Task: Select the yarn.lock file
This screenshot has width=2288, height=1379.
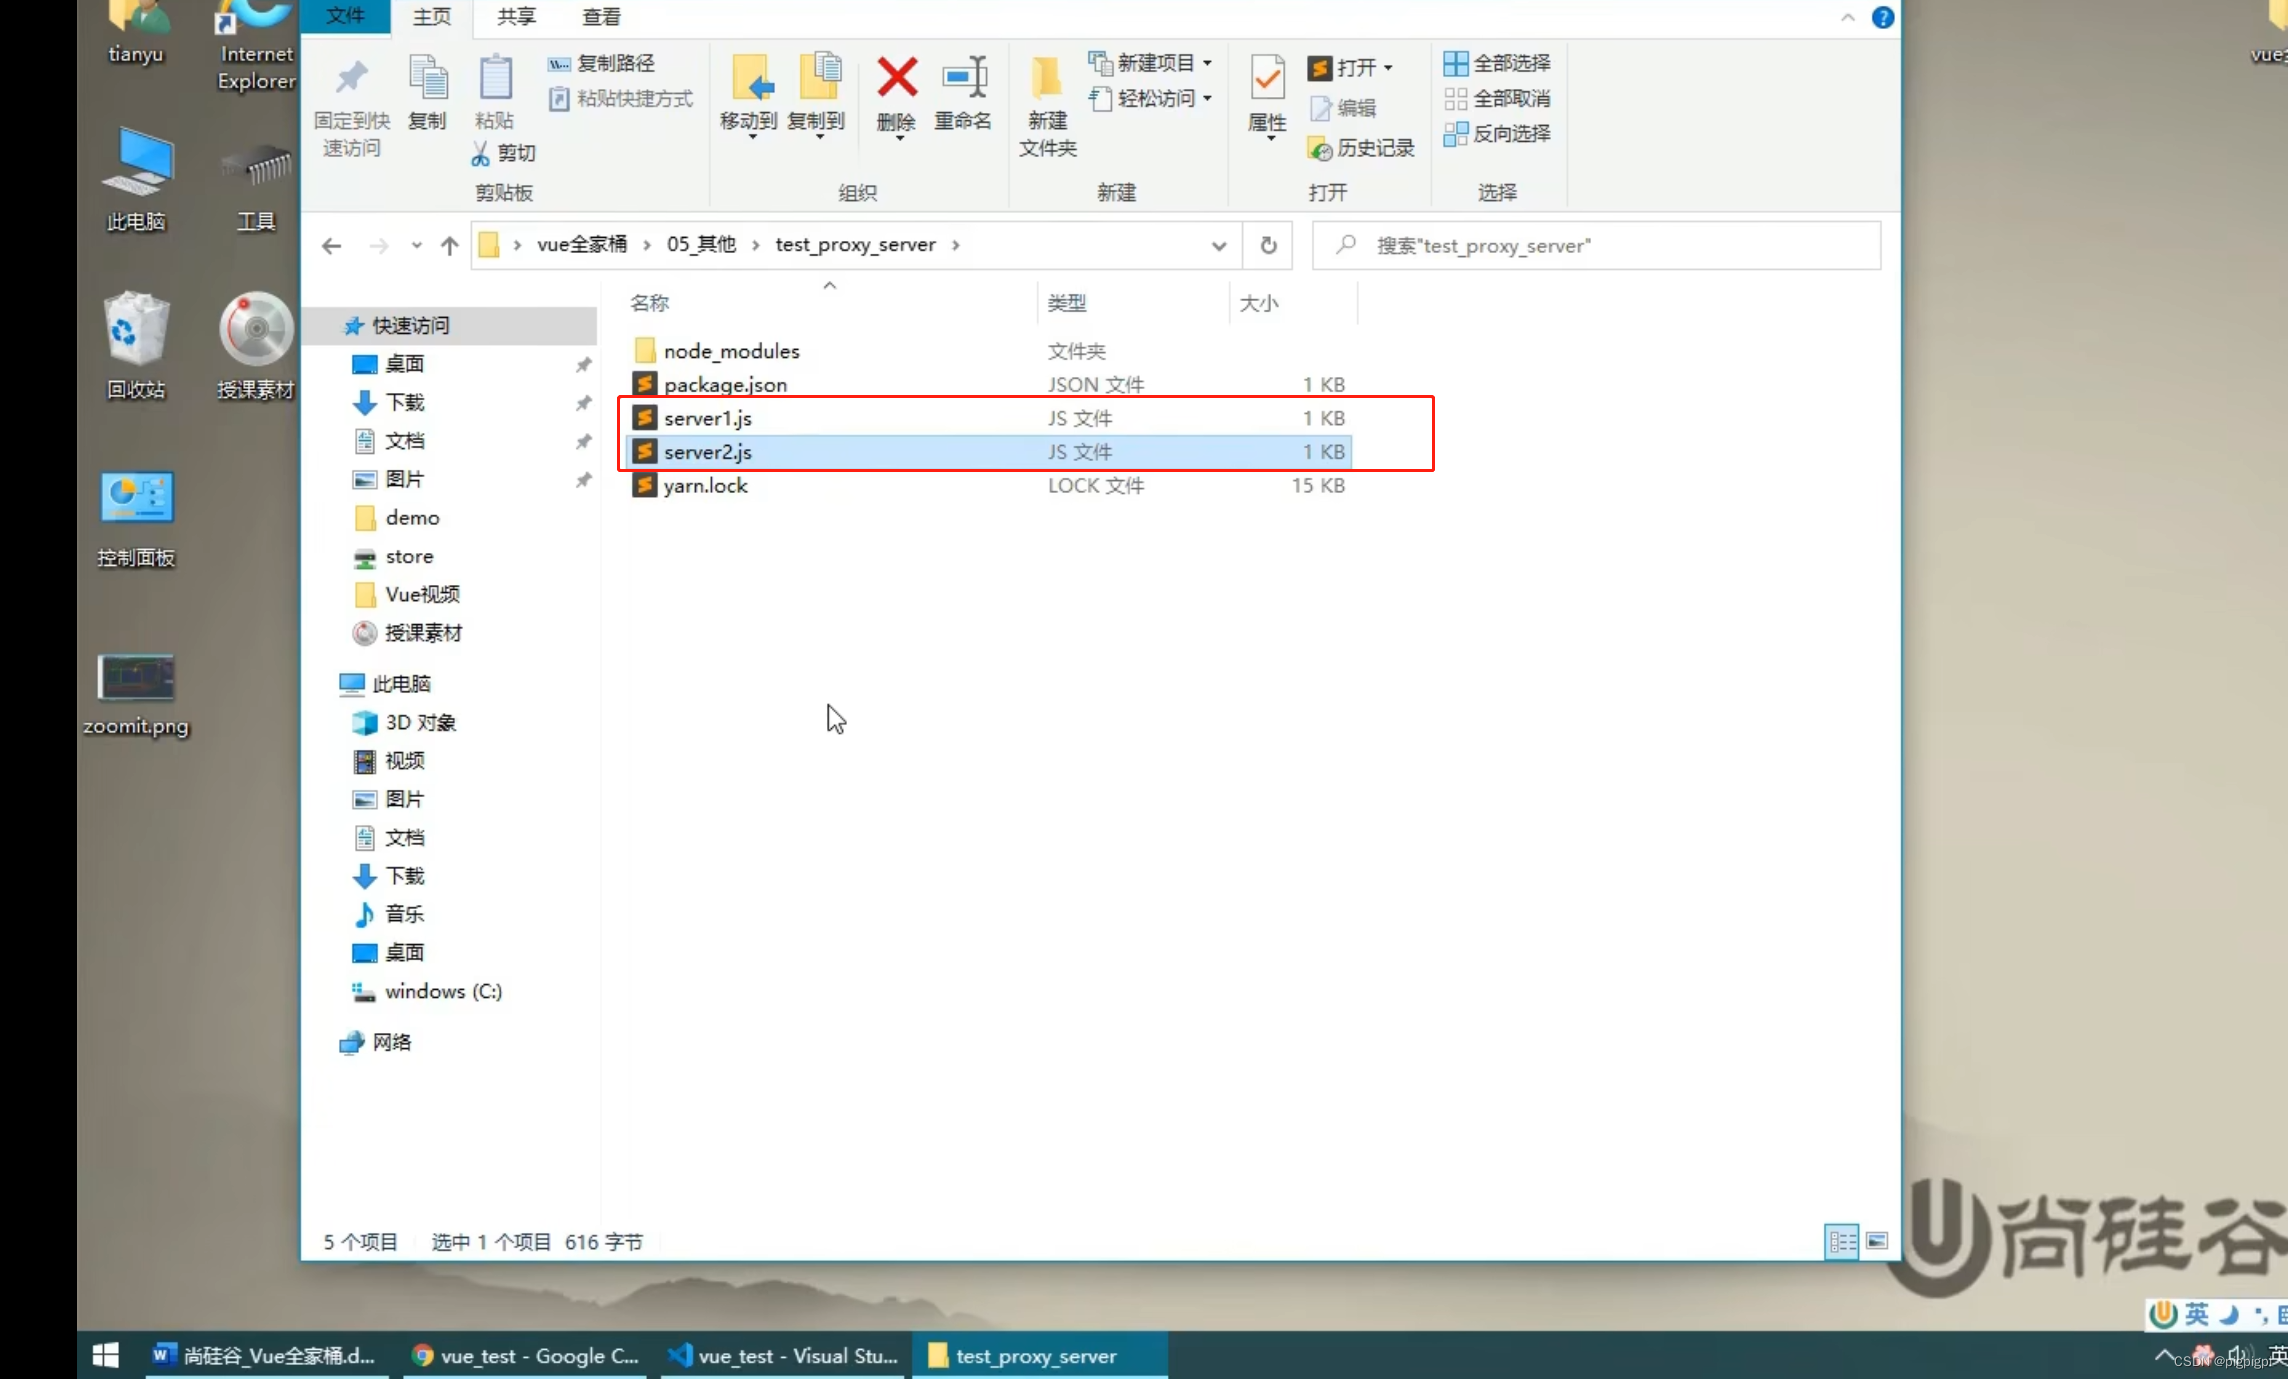Action: tap(706, 485)
